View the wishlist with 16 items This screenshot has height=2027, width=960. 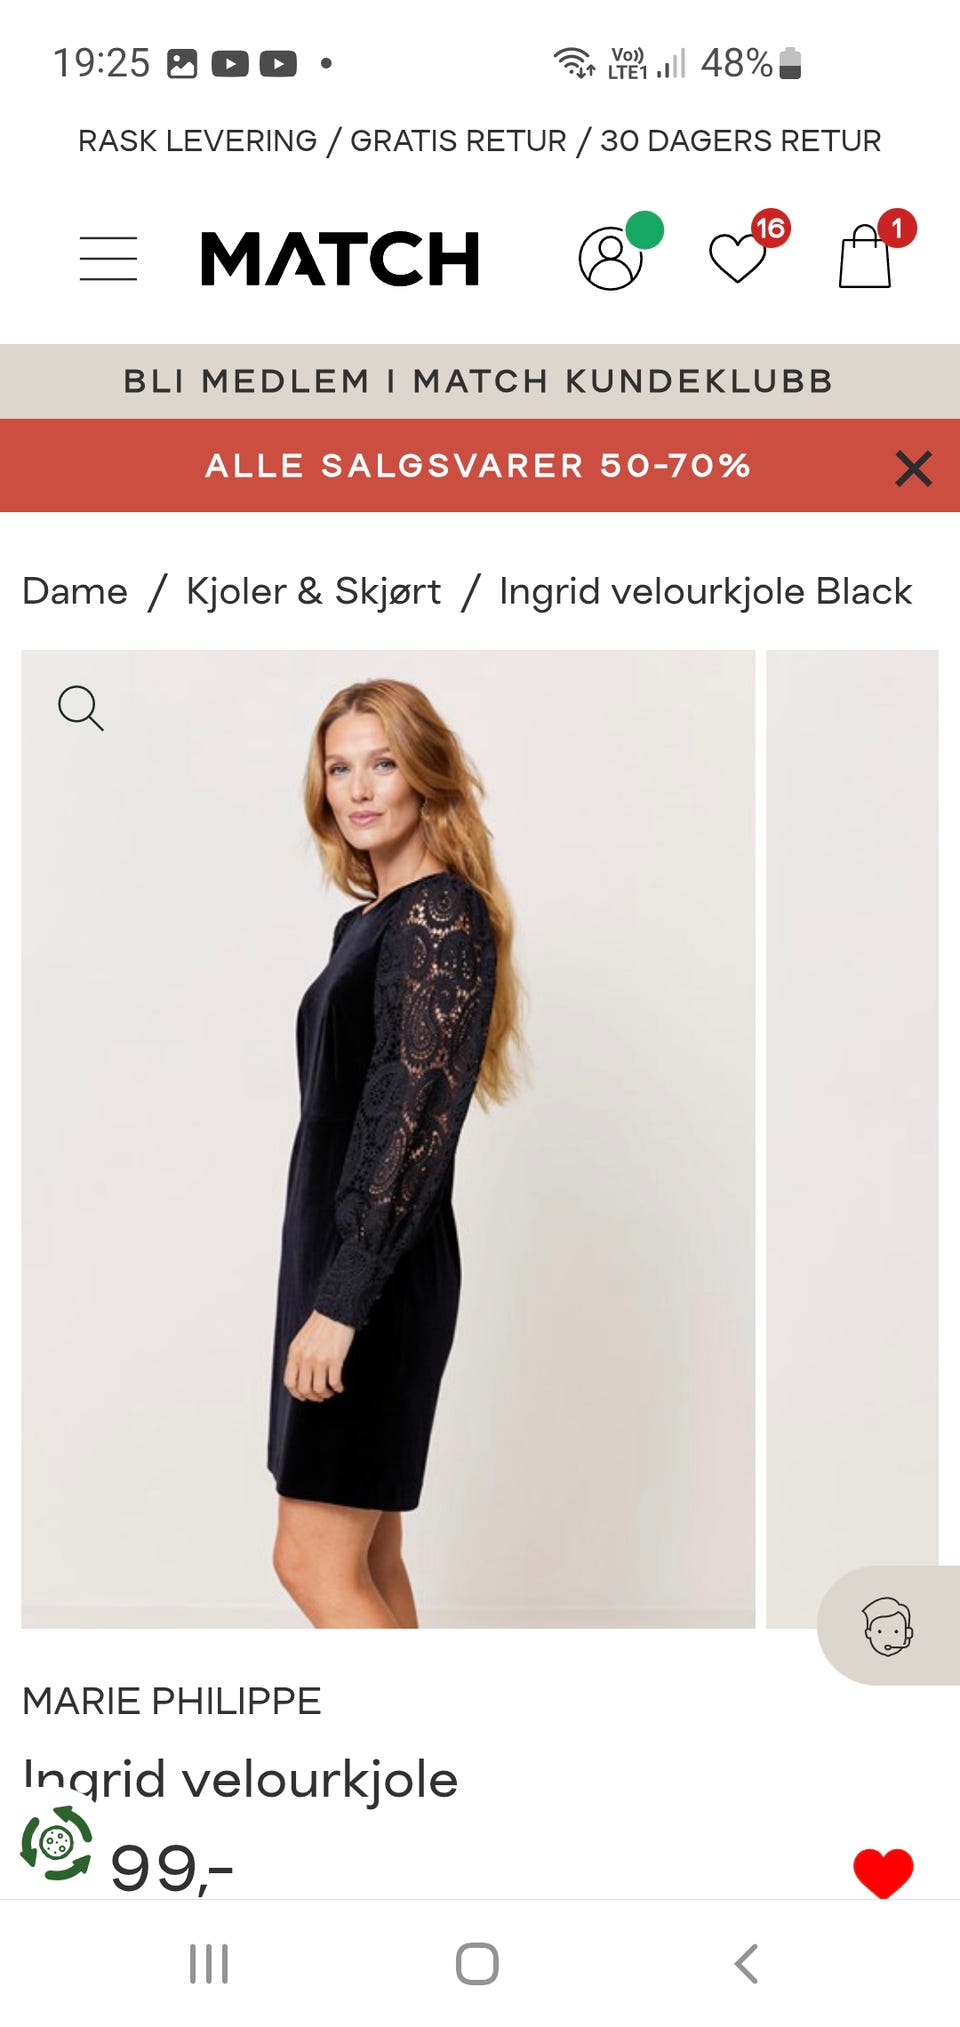(736, 260)
